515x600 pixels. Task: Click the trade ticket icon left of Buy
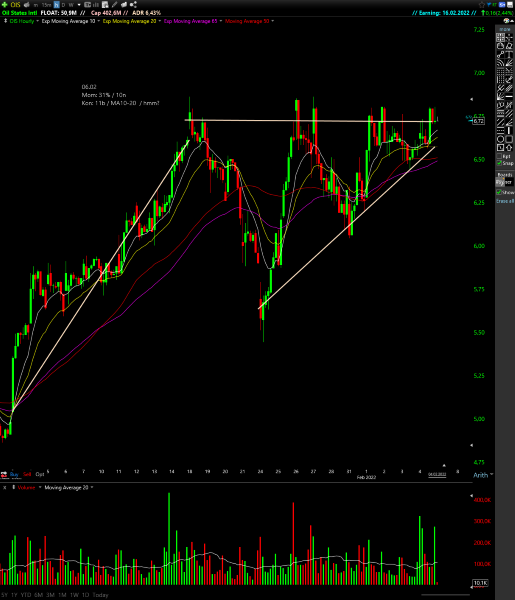4,474
